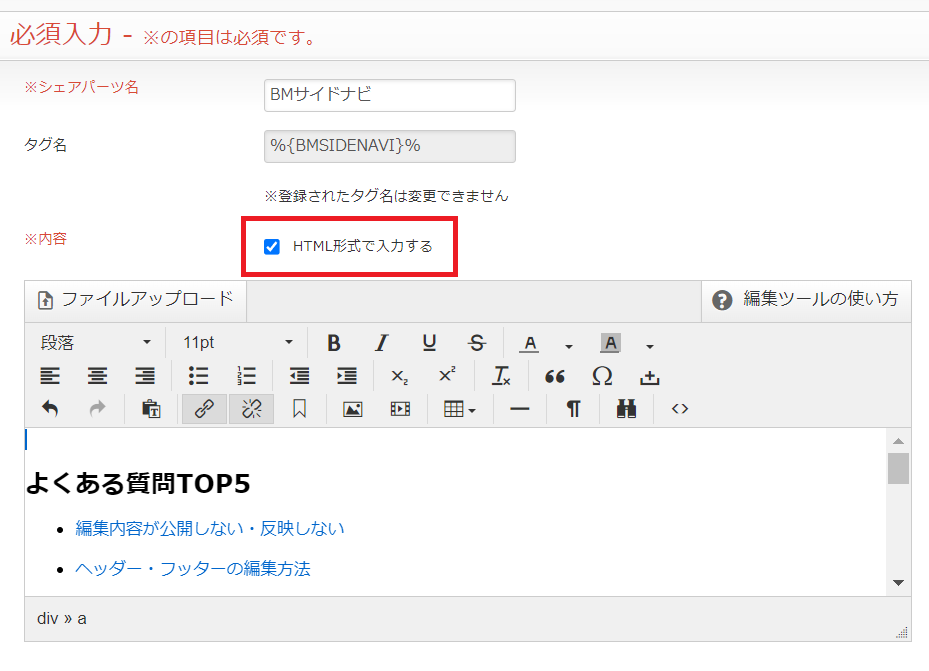This screenshot has width=929, height=671.
Task: Insert a special character (Omega)
Action: tap(602, 376)
